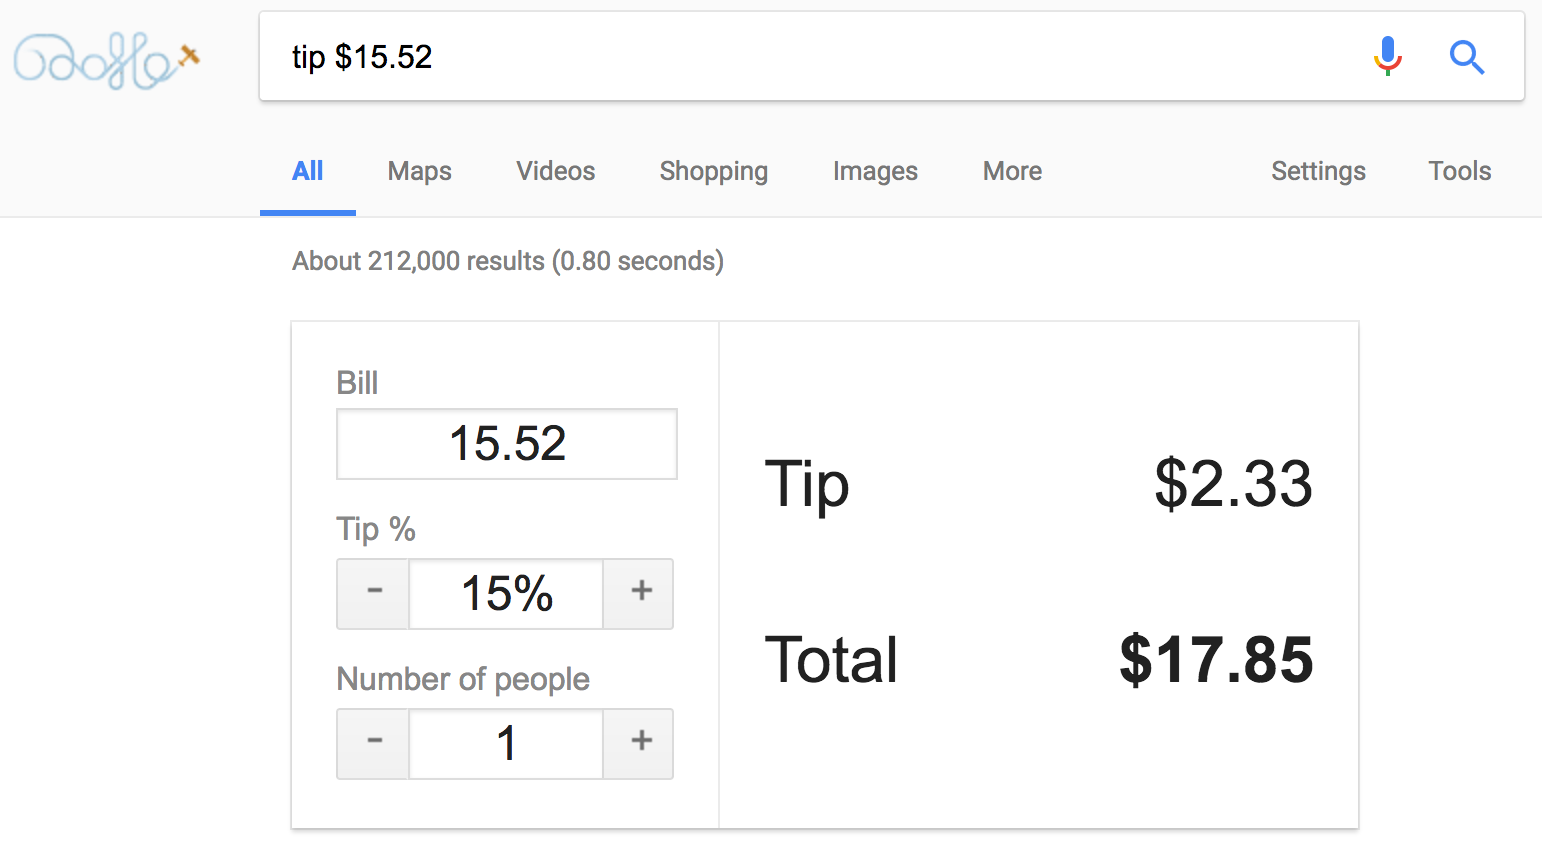Click the search box containing tip $15.52
Viewport: 1542px width, 842px height.
point(800,57)
